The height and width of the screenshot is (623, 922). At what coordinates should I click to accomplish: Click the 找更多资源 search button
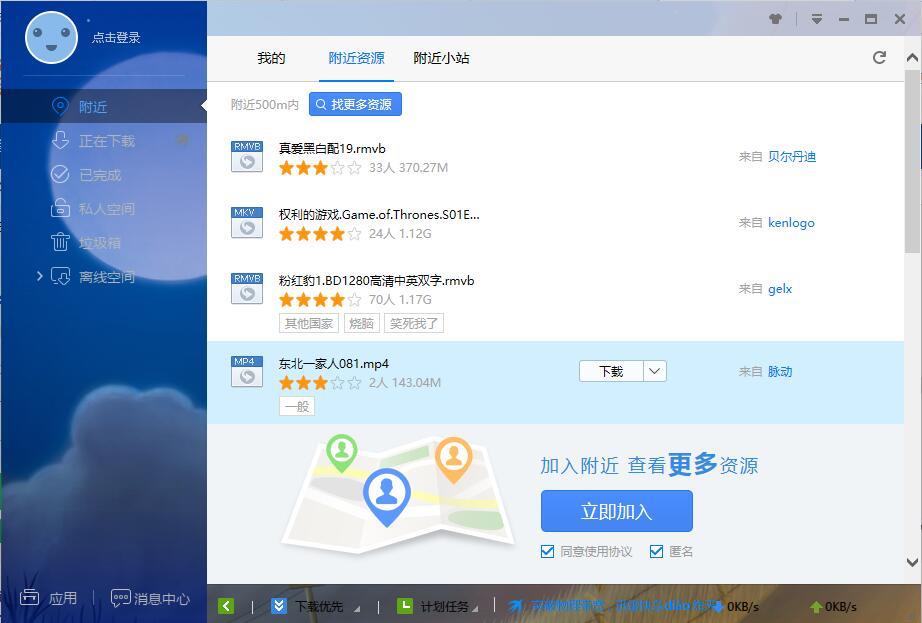click(355, 104)
